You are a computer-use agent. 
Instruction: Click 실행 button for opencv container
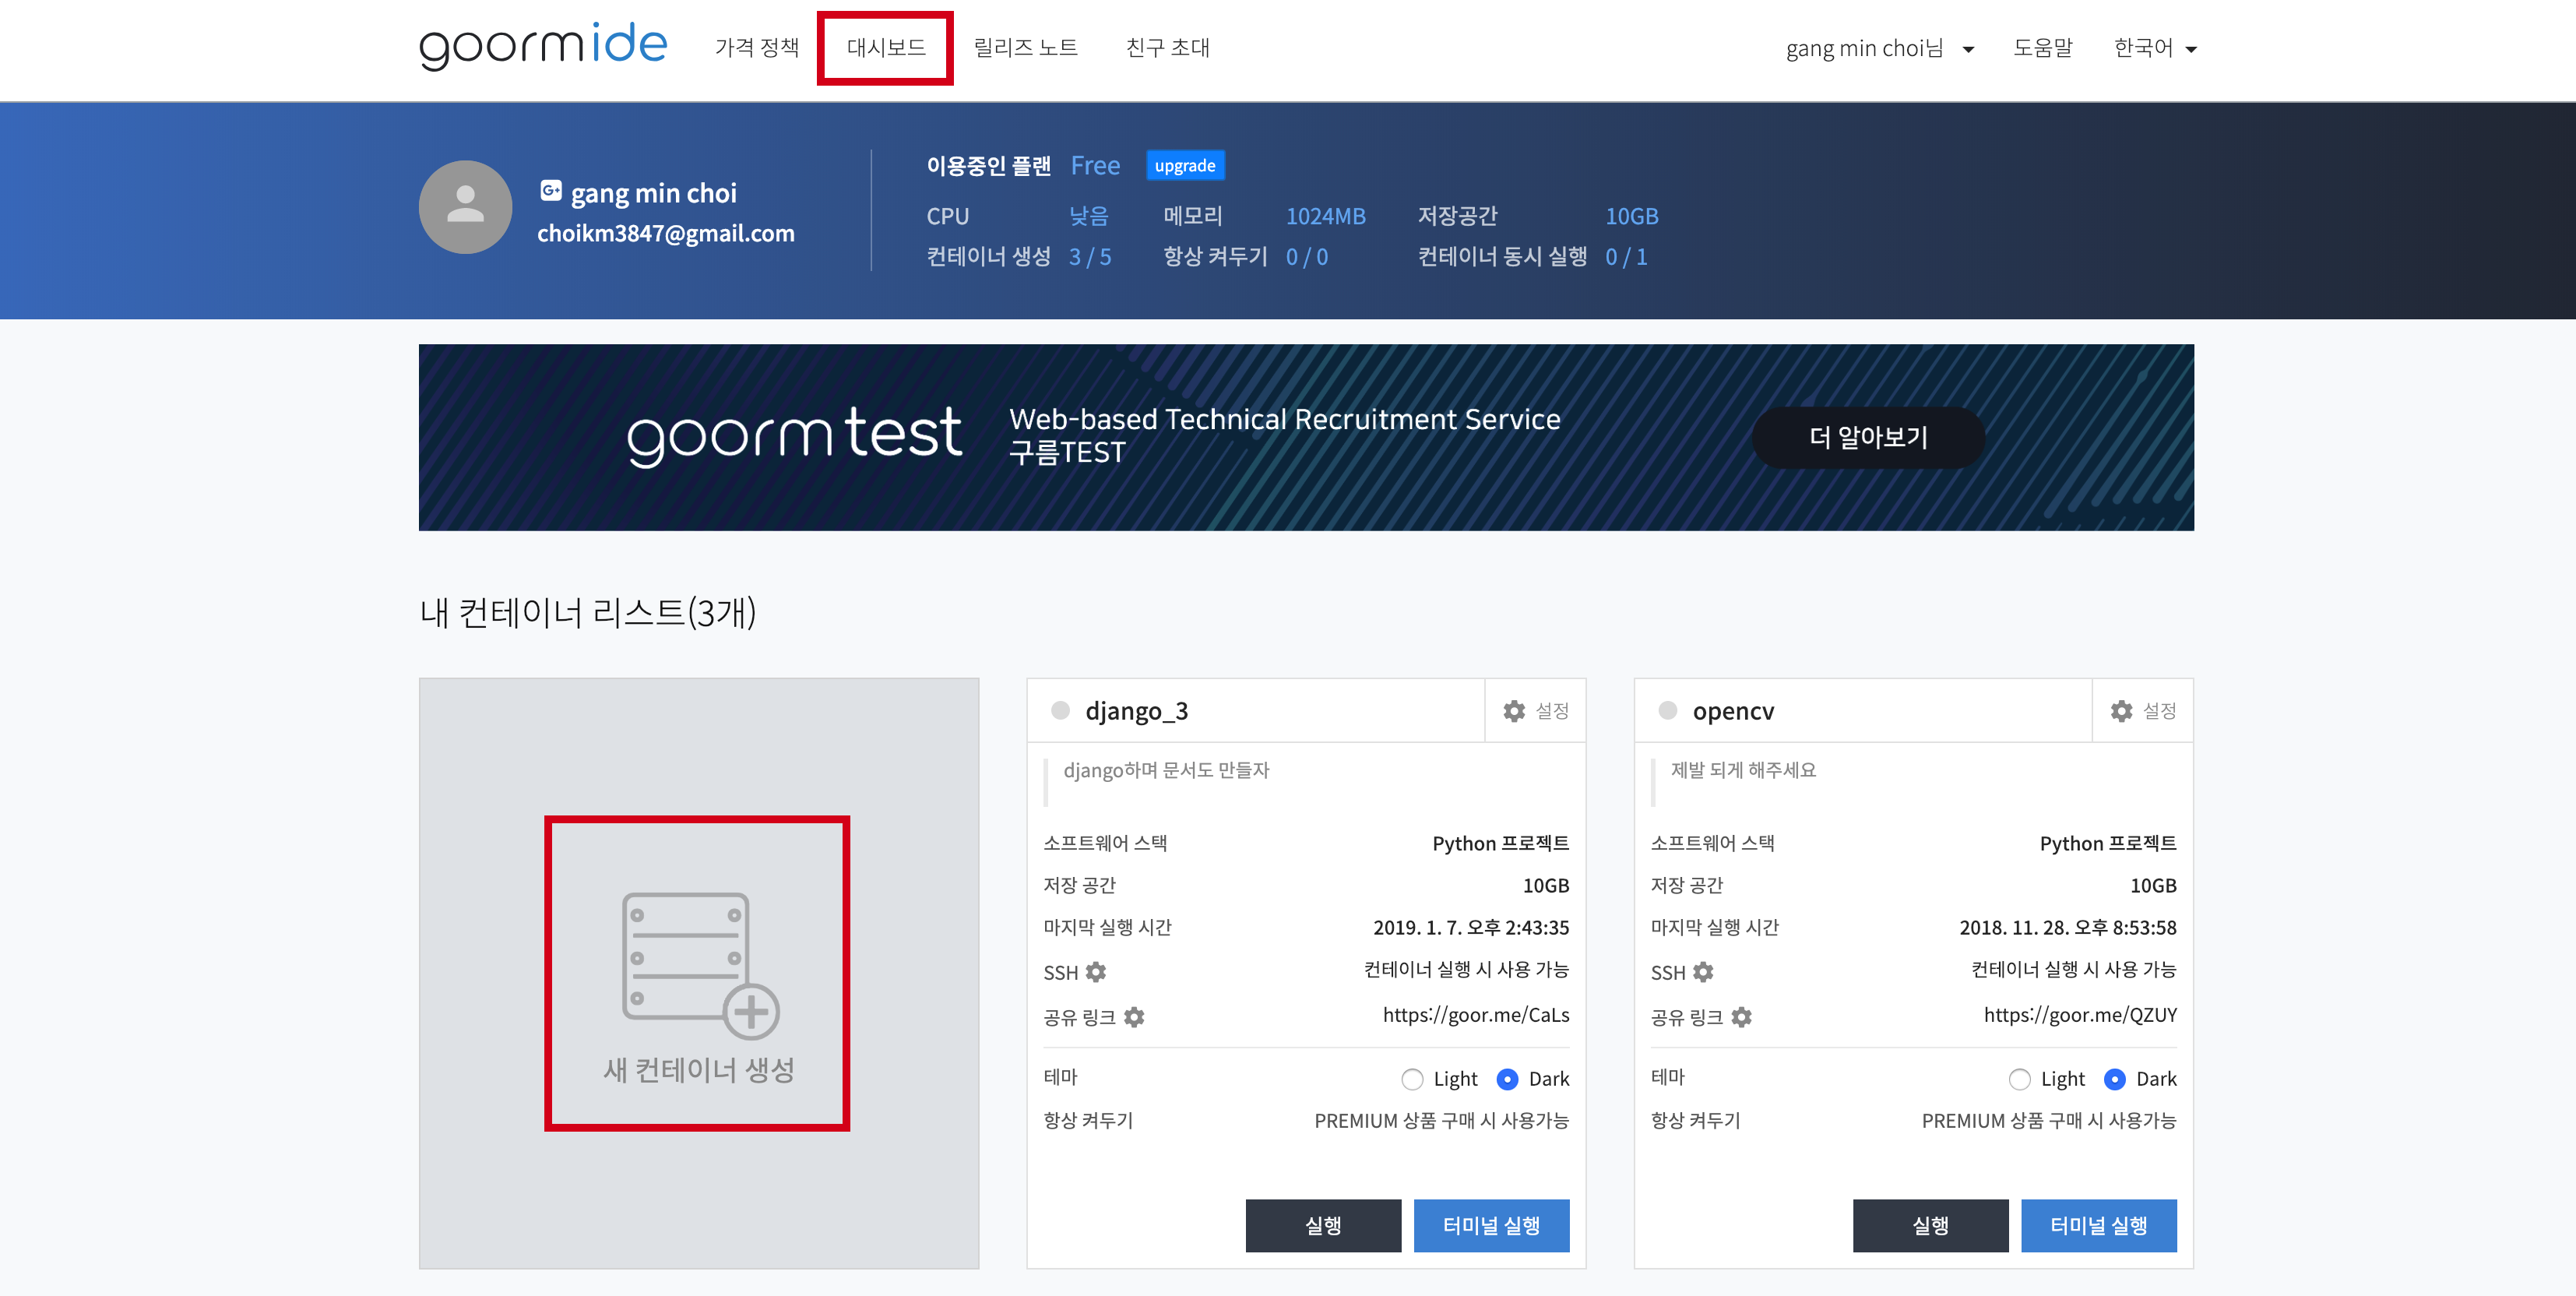1930,1225
